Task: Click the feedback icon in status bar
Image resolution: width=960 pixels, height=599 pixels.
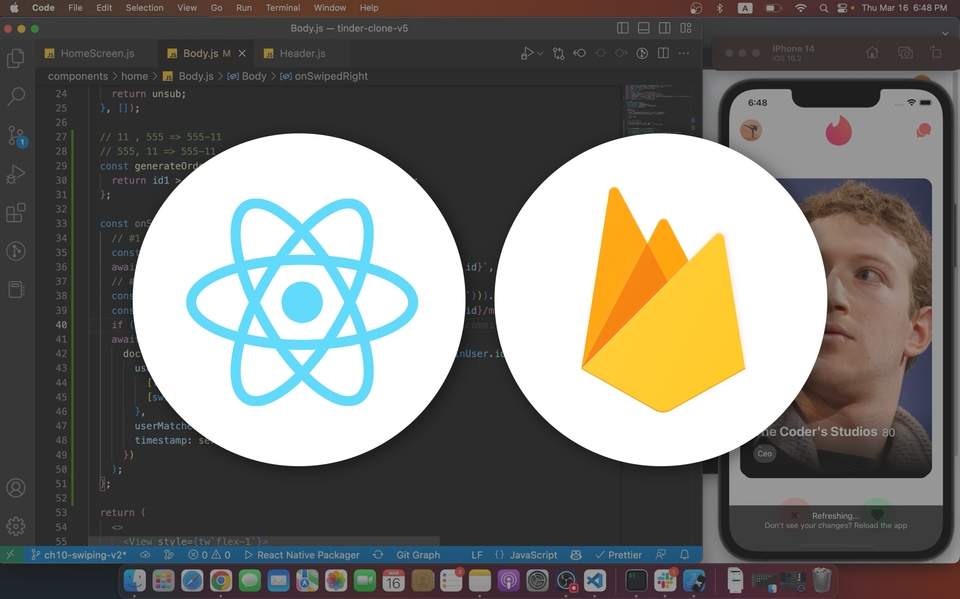Action: point(661,555)
